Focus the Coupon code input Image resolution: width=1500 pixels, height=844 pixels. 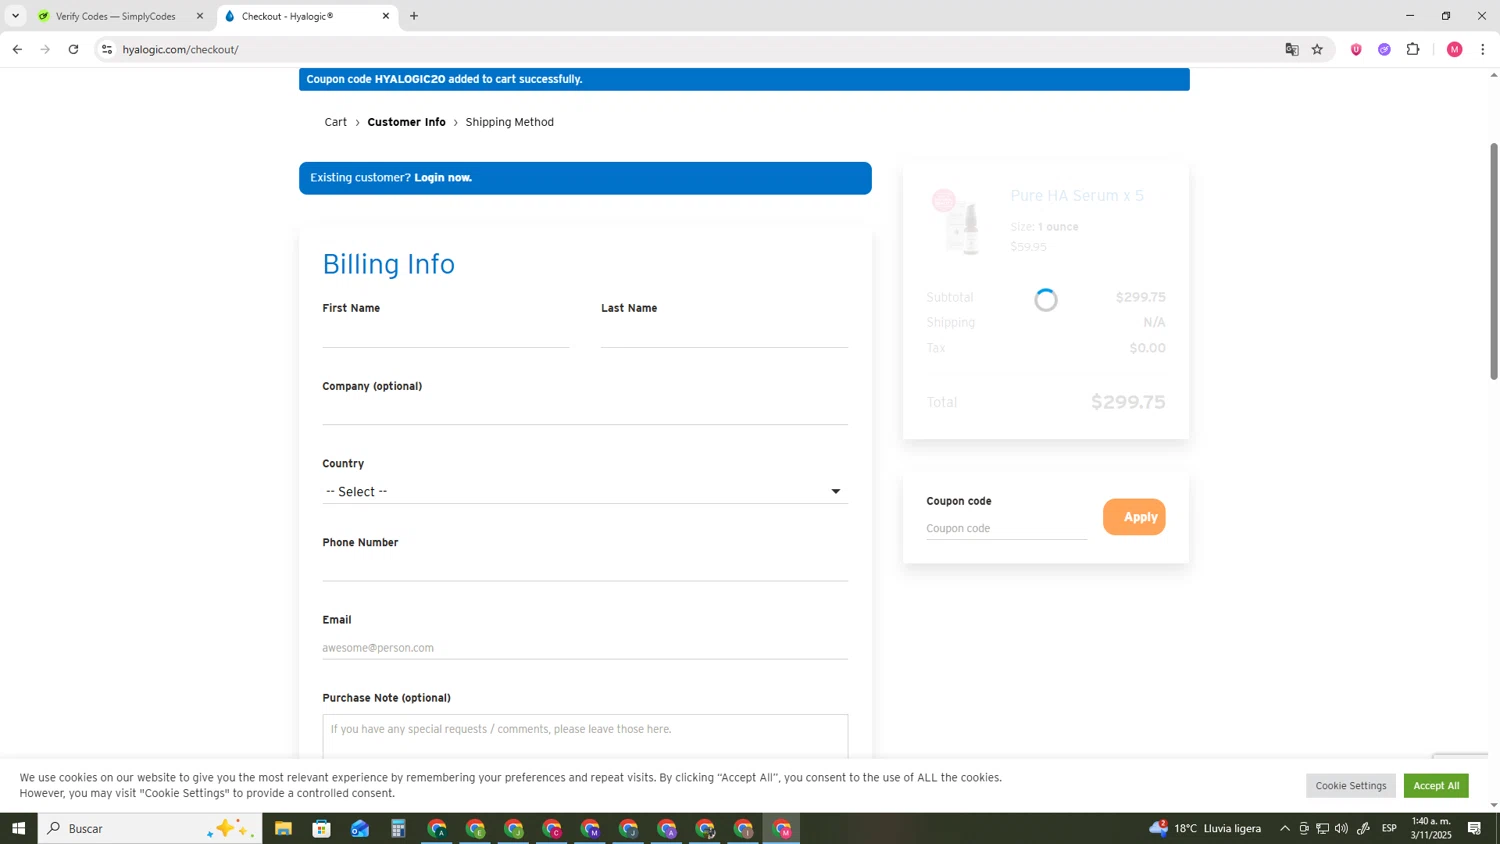coord(1006,528)
